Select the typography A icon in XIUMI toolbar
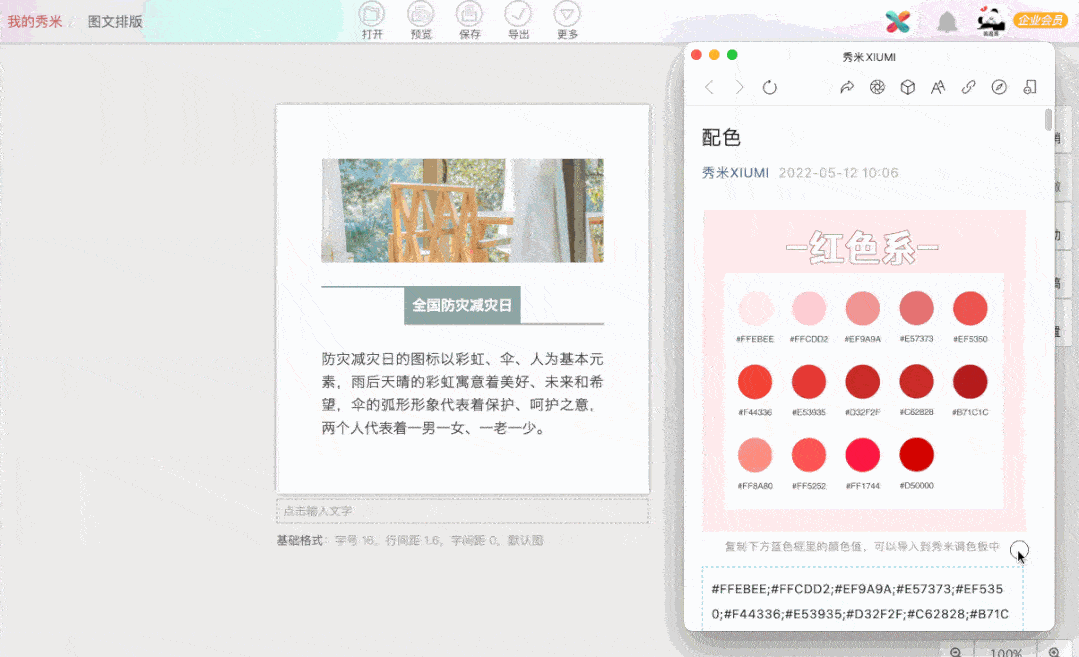Screen dimensions: 1079x657 [x=938, y=87]
